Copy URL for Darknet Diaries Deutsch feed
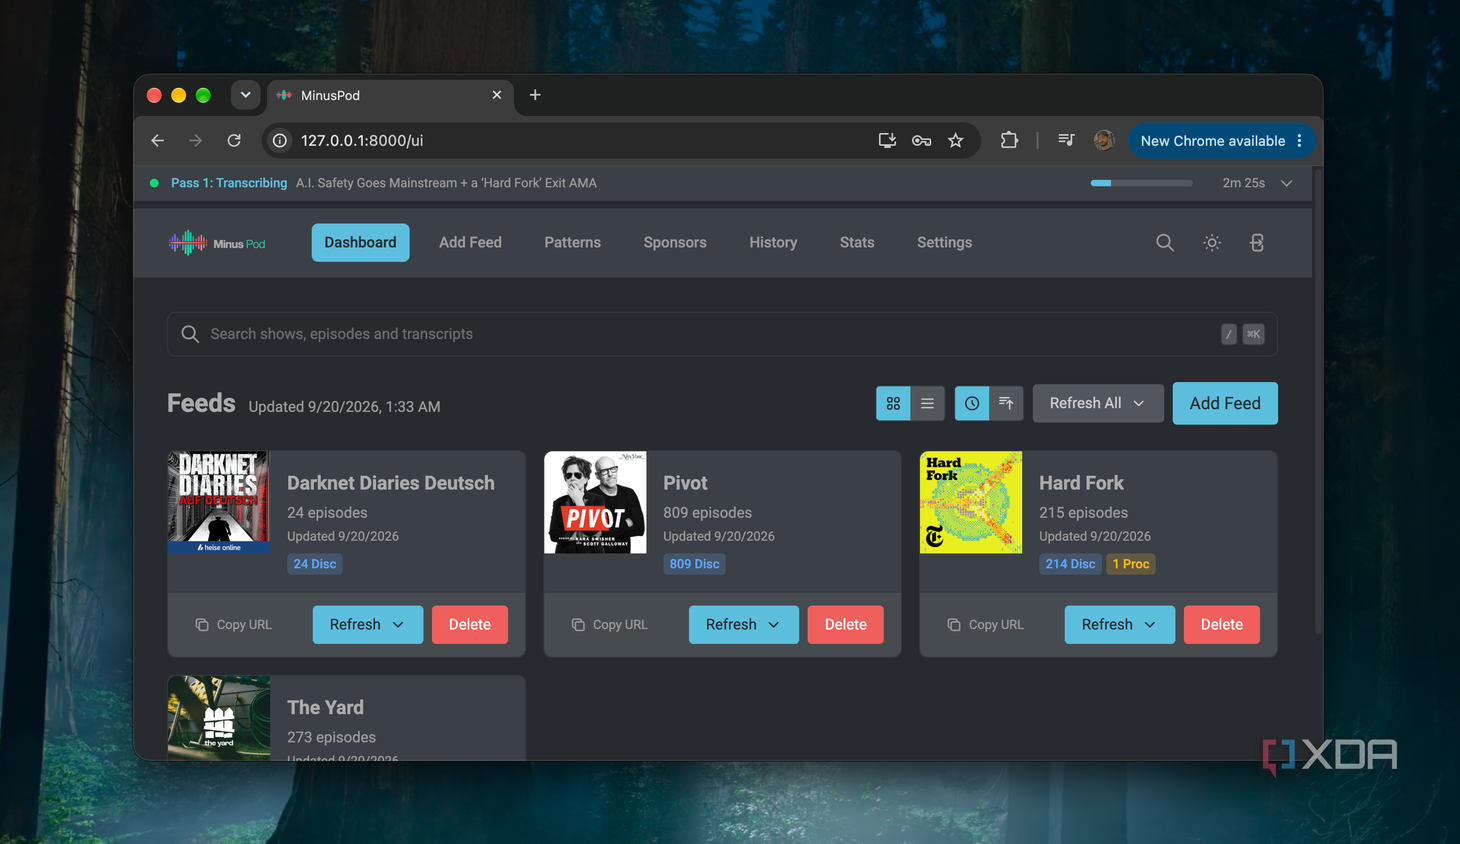Viewport: 1460px width, 844px height. pyautogui.click(x=234, y=625)
